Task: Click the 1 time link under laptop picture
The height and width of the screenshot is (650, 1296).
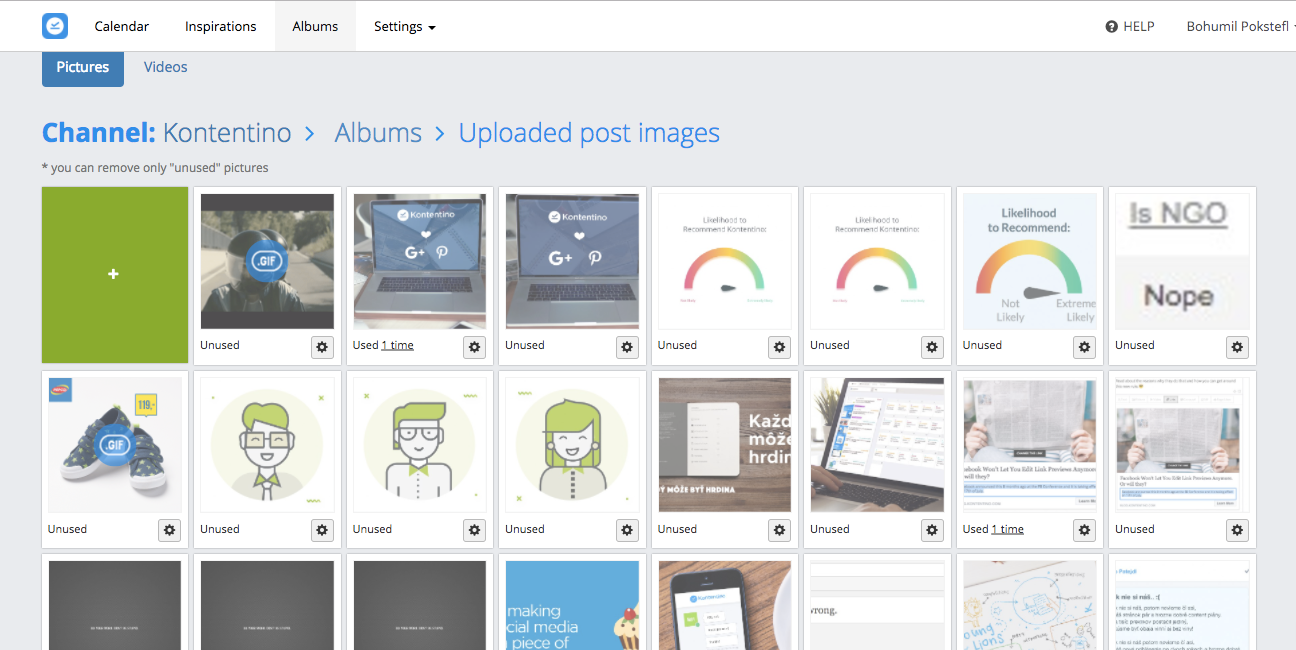Action: pyautogui.click(x=397, y=345)
